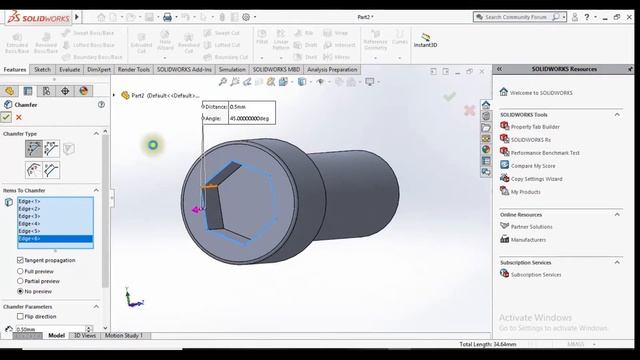Open the DimXpertManager crosshair tab icon

(x=65, y=91)
